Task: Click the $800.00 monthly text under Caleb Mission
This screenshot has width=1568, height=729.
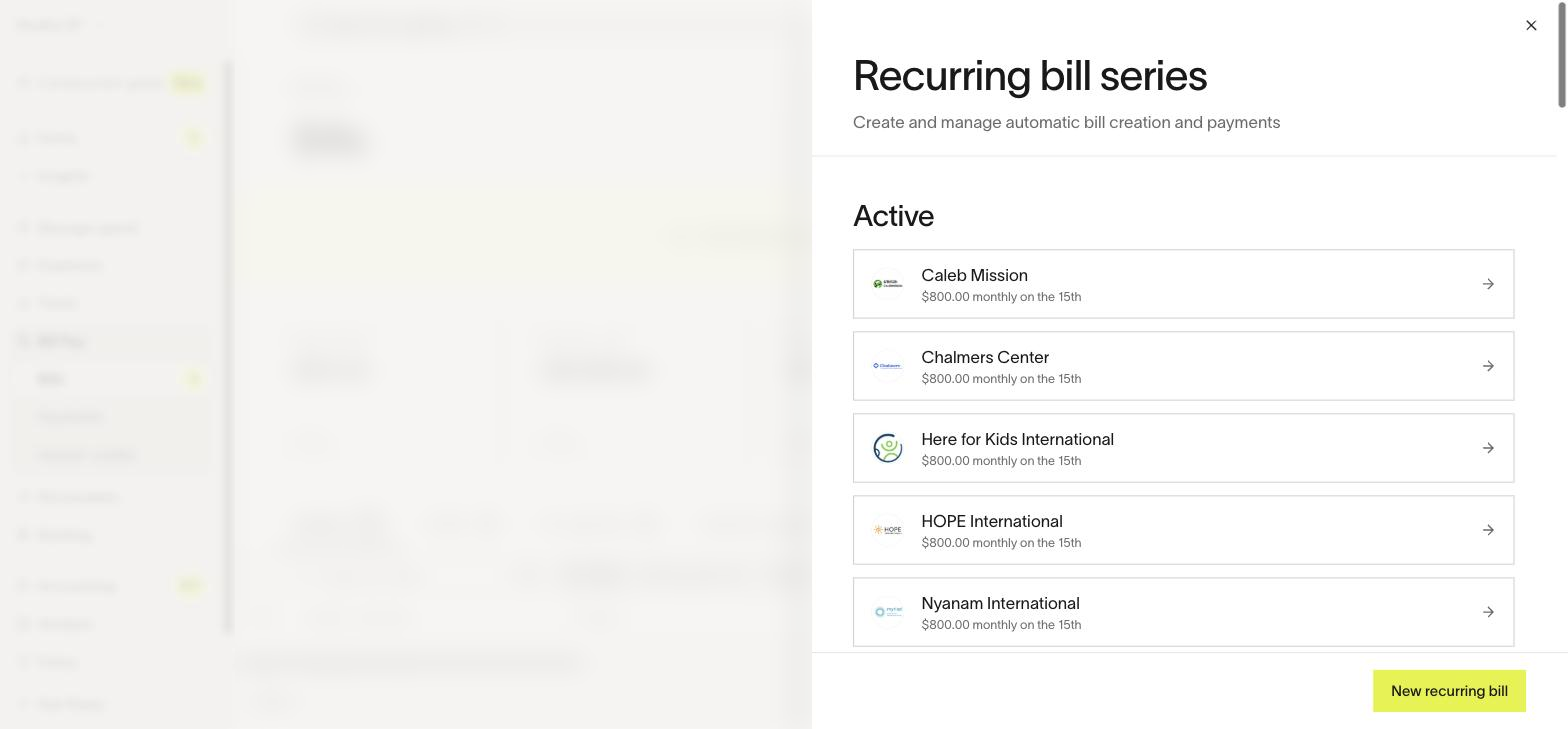Action: pyautogui.click(x=1001, y=297)
